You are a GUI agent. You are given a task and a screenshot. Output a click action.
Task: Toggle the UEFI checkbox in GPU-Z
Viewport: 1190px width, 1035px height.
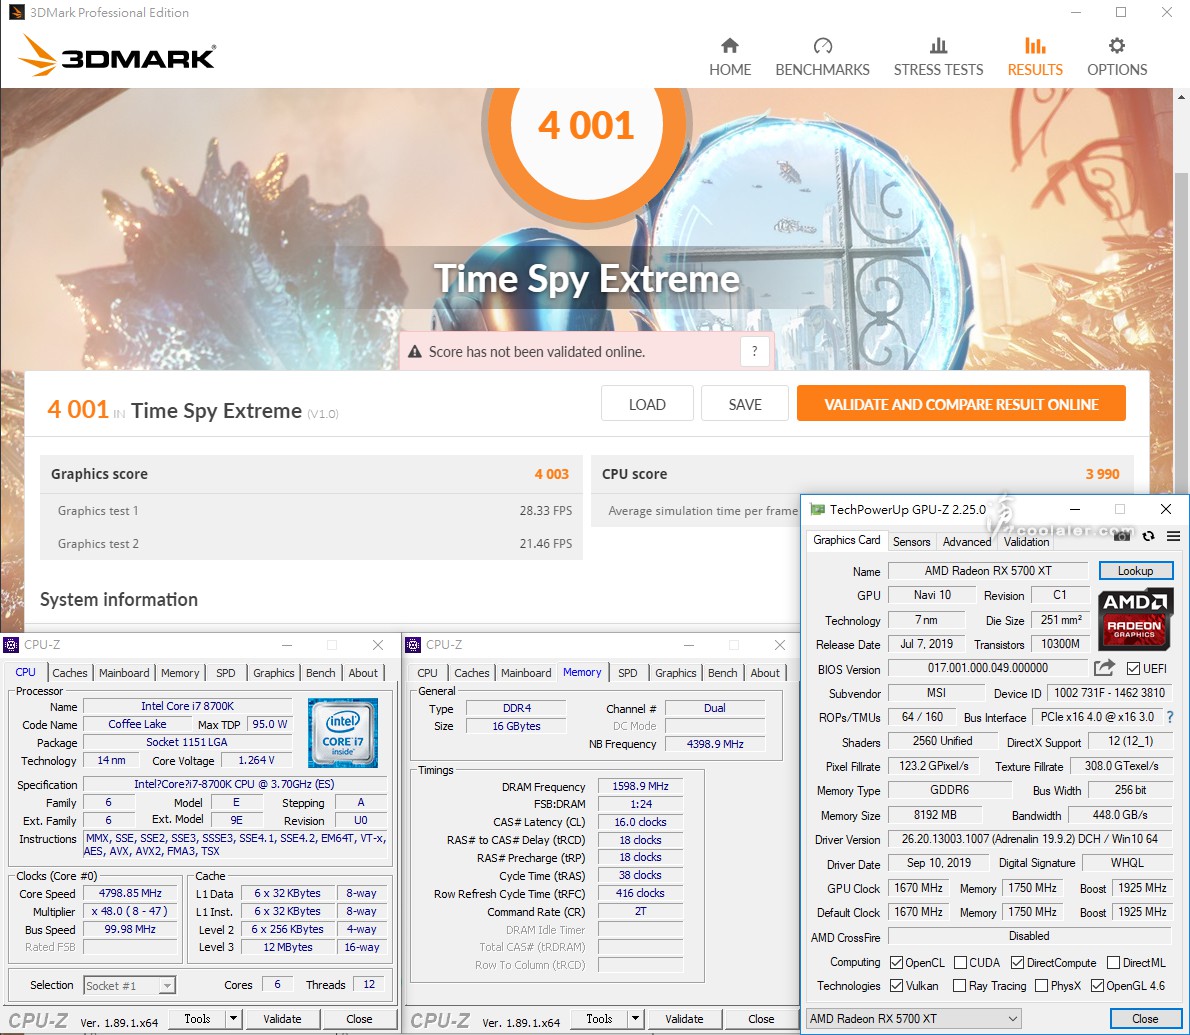pos(1133,669)
